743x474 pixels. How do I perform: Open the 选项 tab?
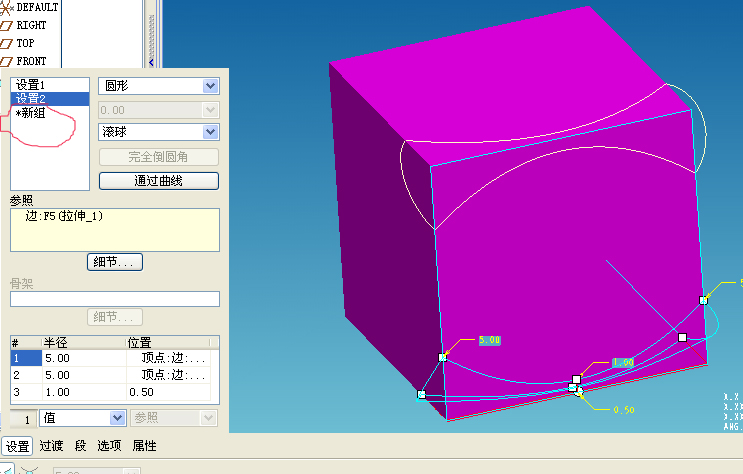coord(109,446)
